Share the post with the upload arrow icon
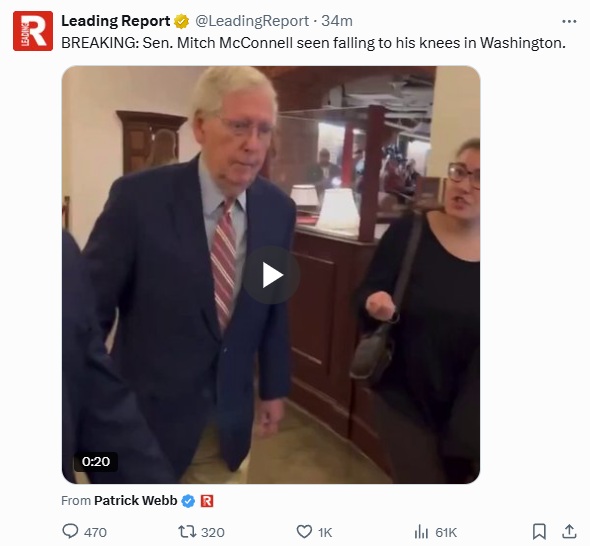This screenshot has width=590, height=546. pos(569,531)
